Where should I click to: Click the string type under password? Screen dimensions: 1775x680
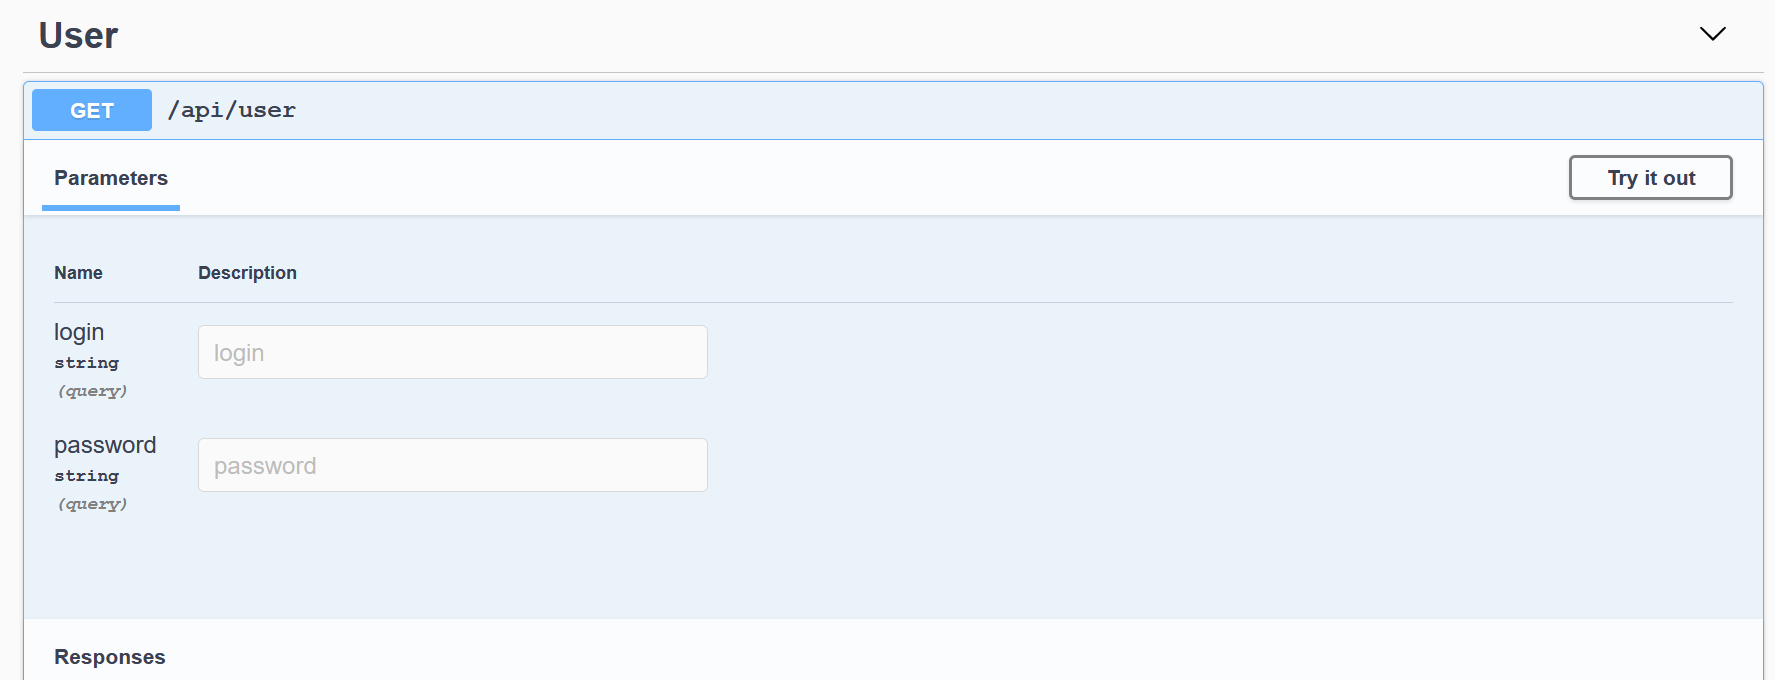point(86,476)
